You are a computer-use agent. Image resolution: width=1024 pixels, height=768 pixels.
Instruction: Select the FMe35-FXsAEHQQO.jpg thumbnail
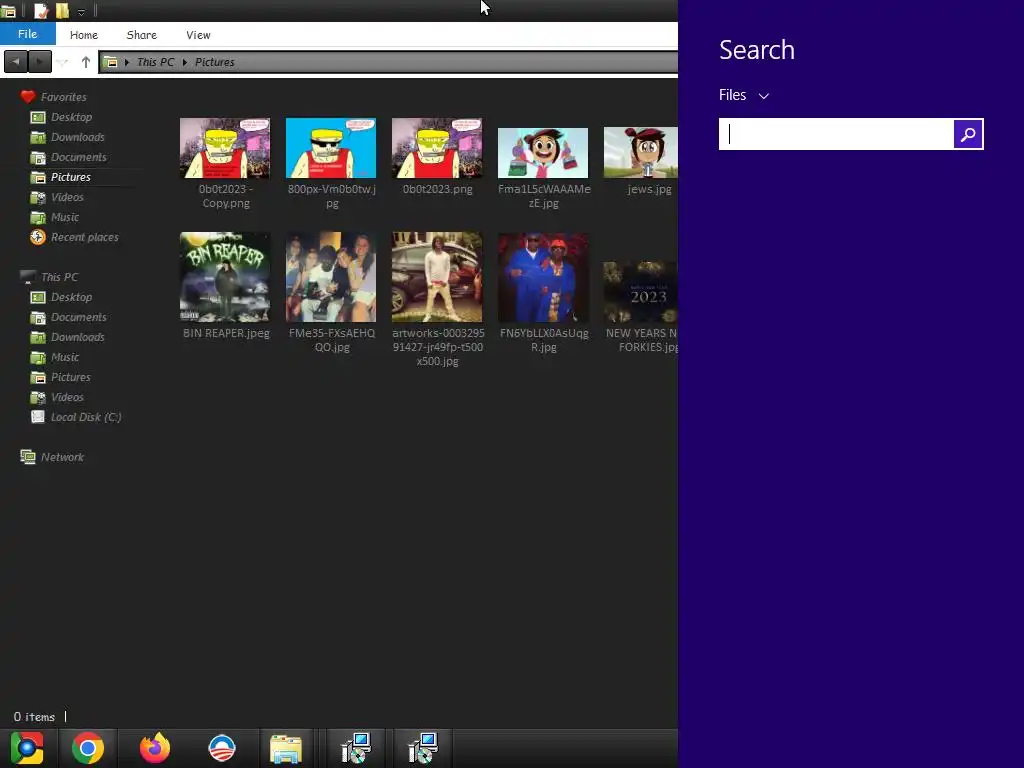click(331, 277)
